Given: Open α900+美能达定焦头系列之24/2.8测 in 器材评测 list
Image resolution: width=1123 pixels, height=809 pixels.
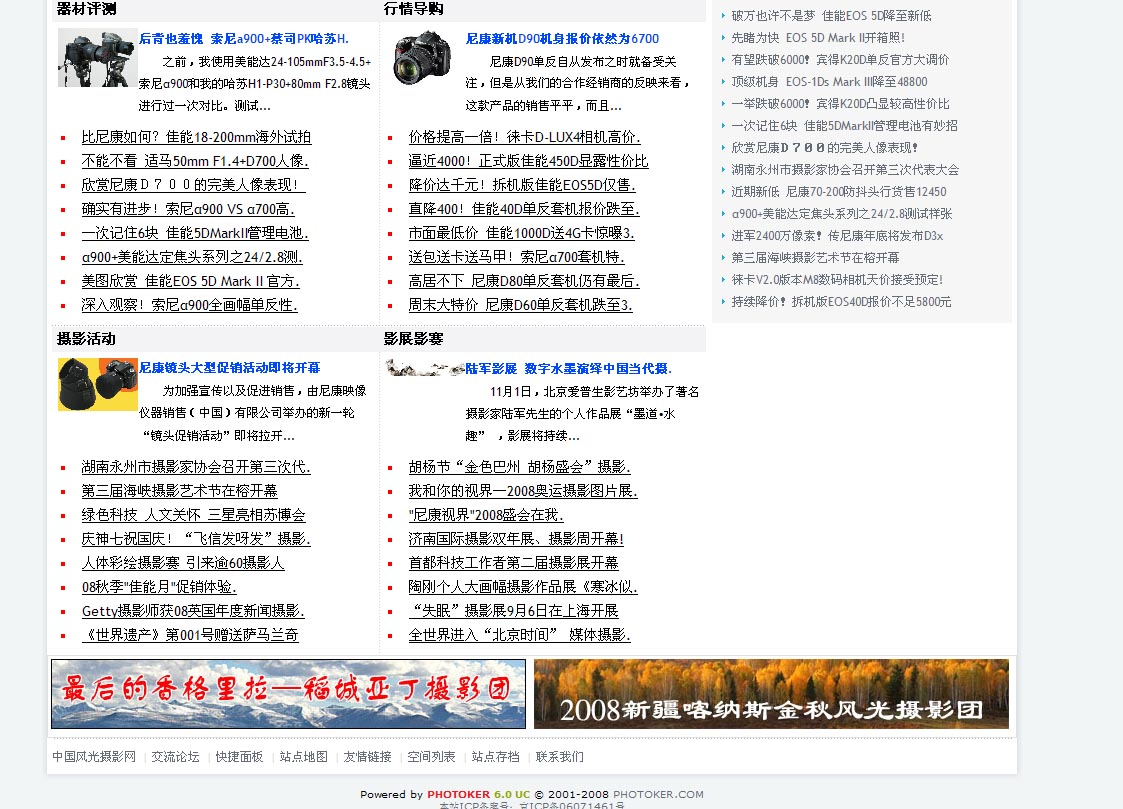Looking at the screenshot, I should point(192,257).
